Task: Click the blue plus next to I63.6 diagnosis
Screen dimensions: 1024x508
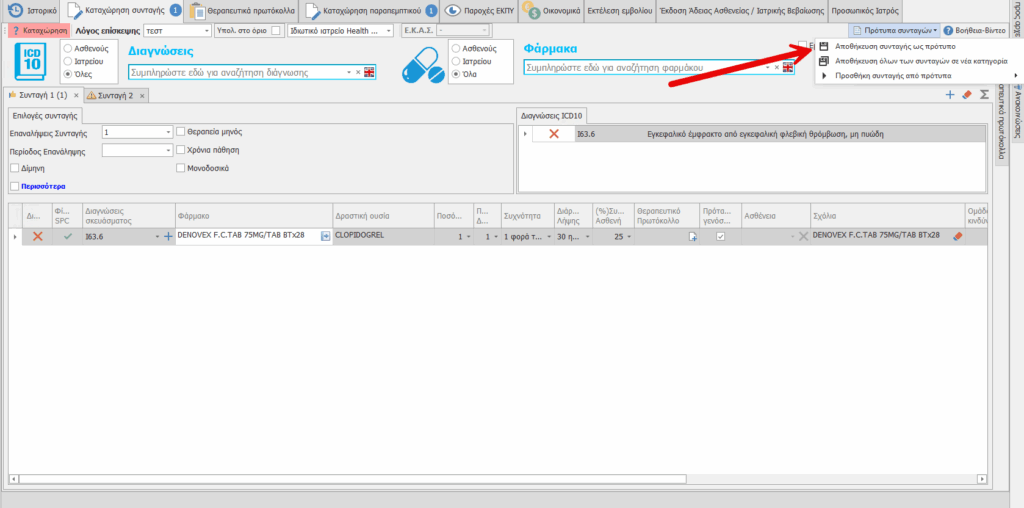Action: tap(168, 236)
